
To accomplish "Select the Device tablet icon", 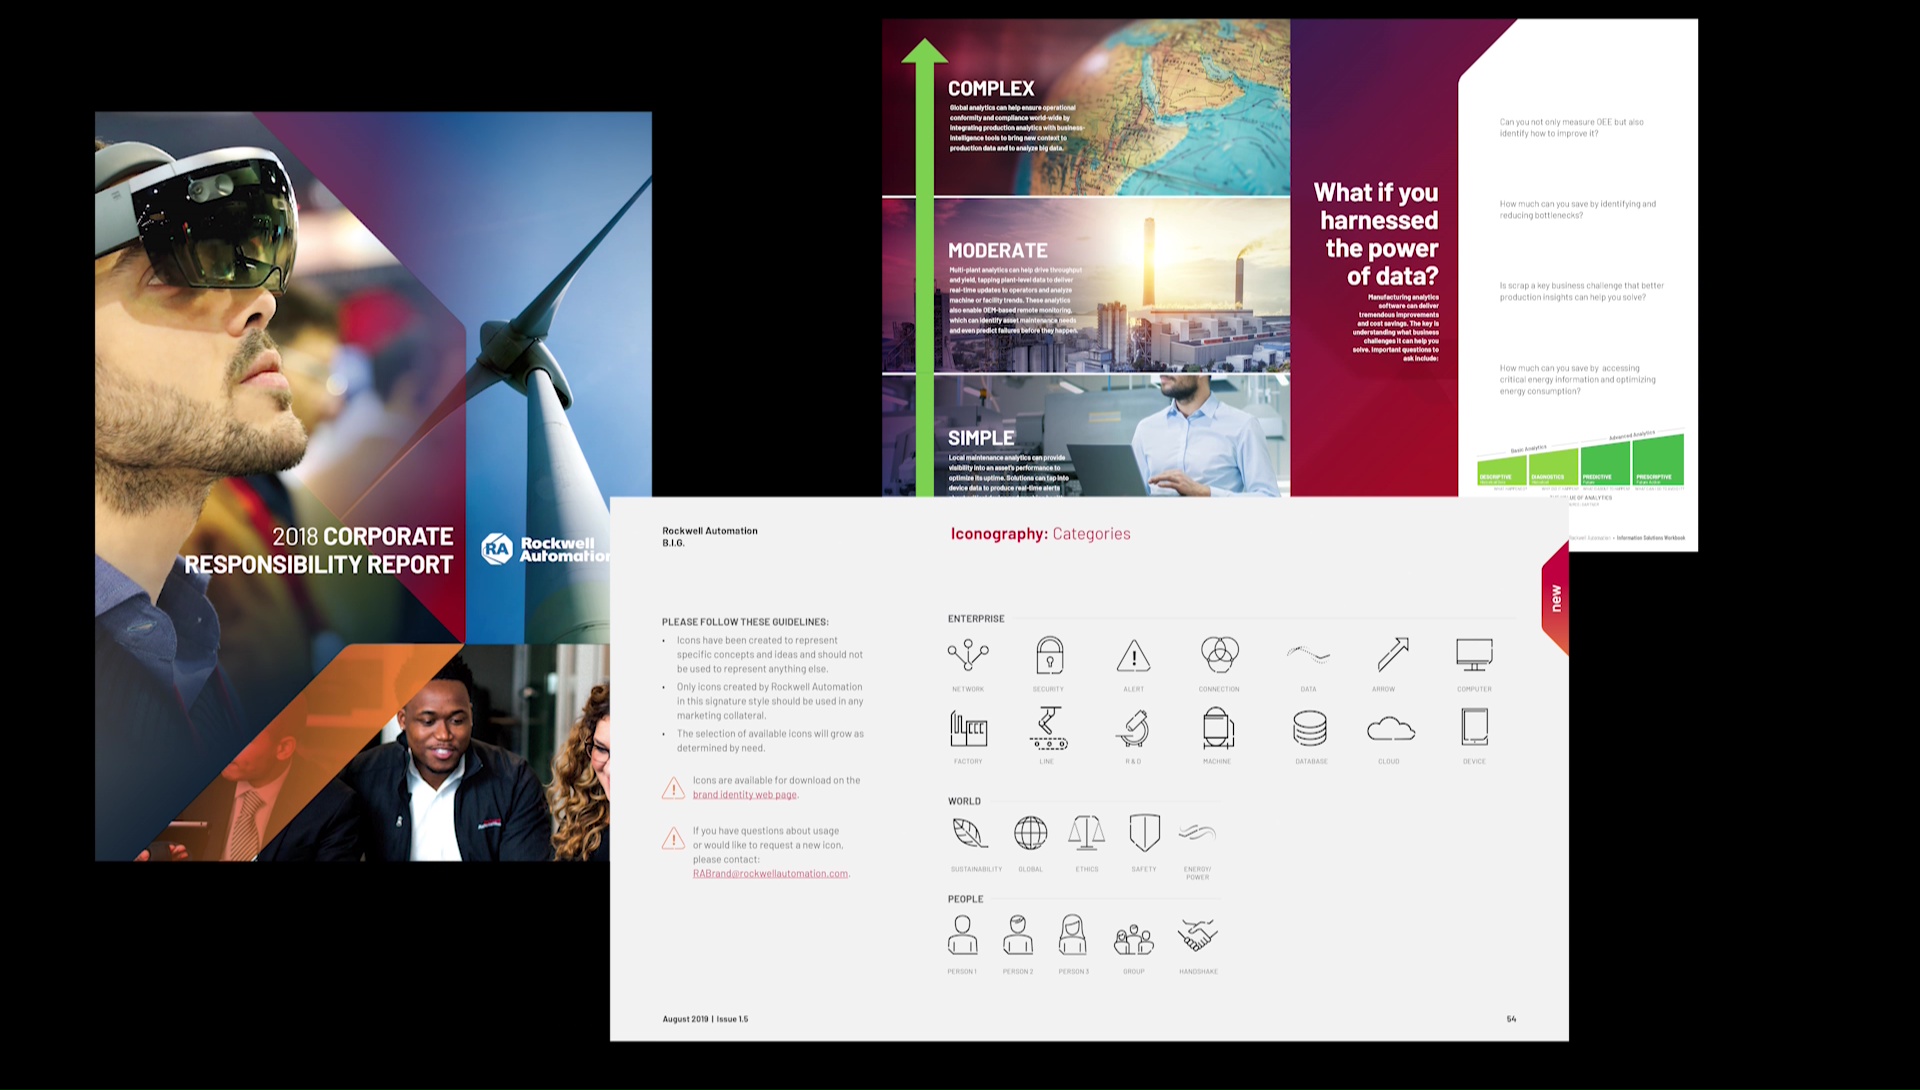I will [x=1474, y=727].
